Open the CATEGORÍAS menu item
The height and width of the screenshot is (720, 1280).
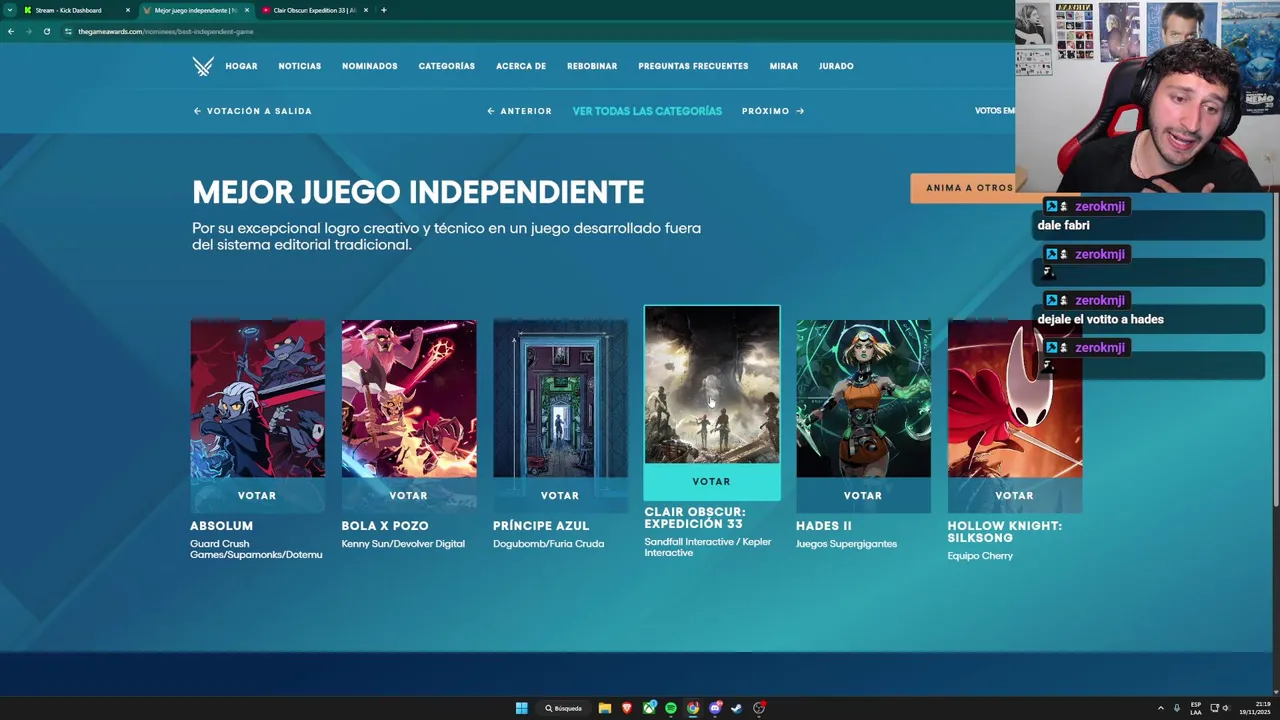point(447,66)
